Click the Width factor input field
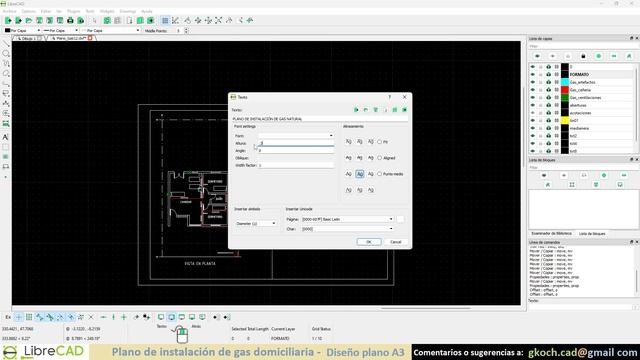640x360 pixels. point(296,165)
